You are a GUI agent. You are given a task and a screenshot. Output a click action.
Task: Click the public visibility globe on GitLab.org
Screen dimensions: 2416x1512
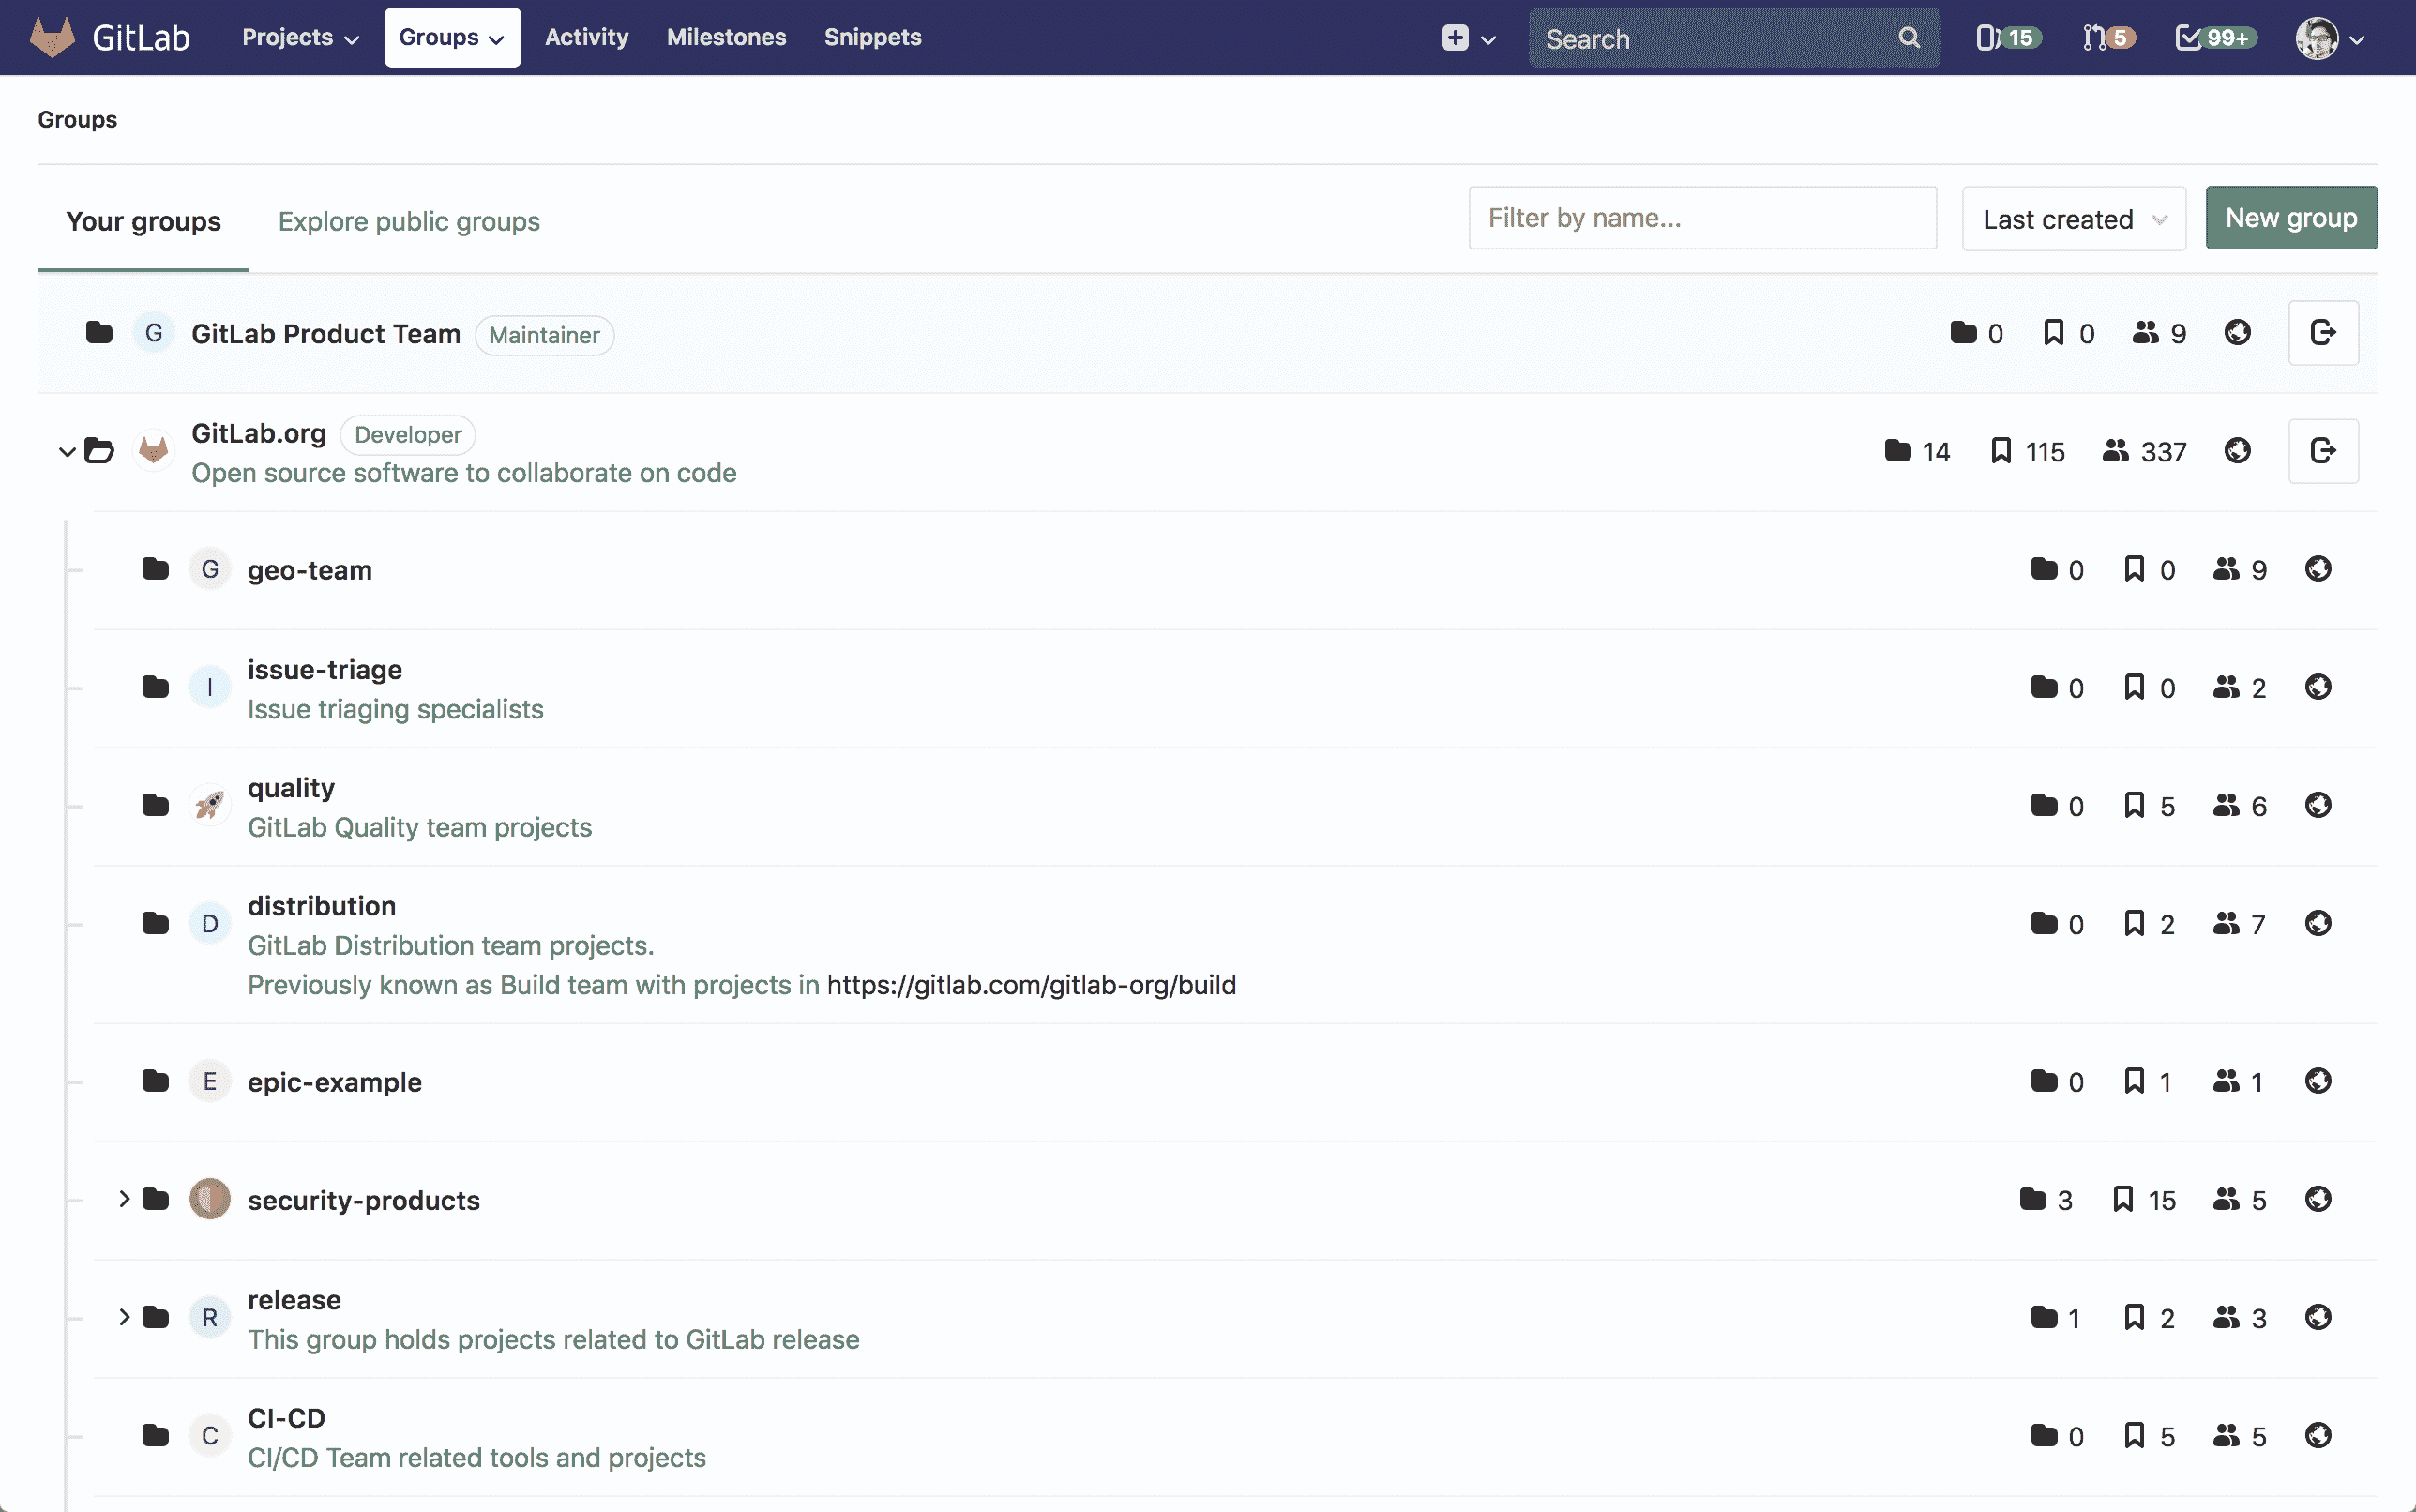click(2238, 451)
